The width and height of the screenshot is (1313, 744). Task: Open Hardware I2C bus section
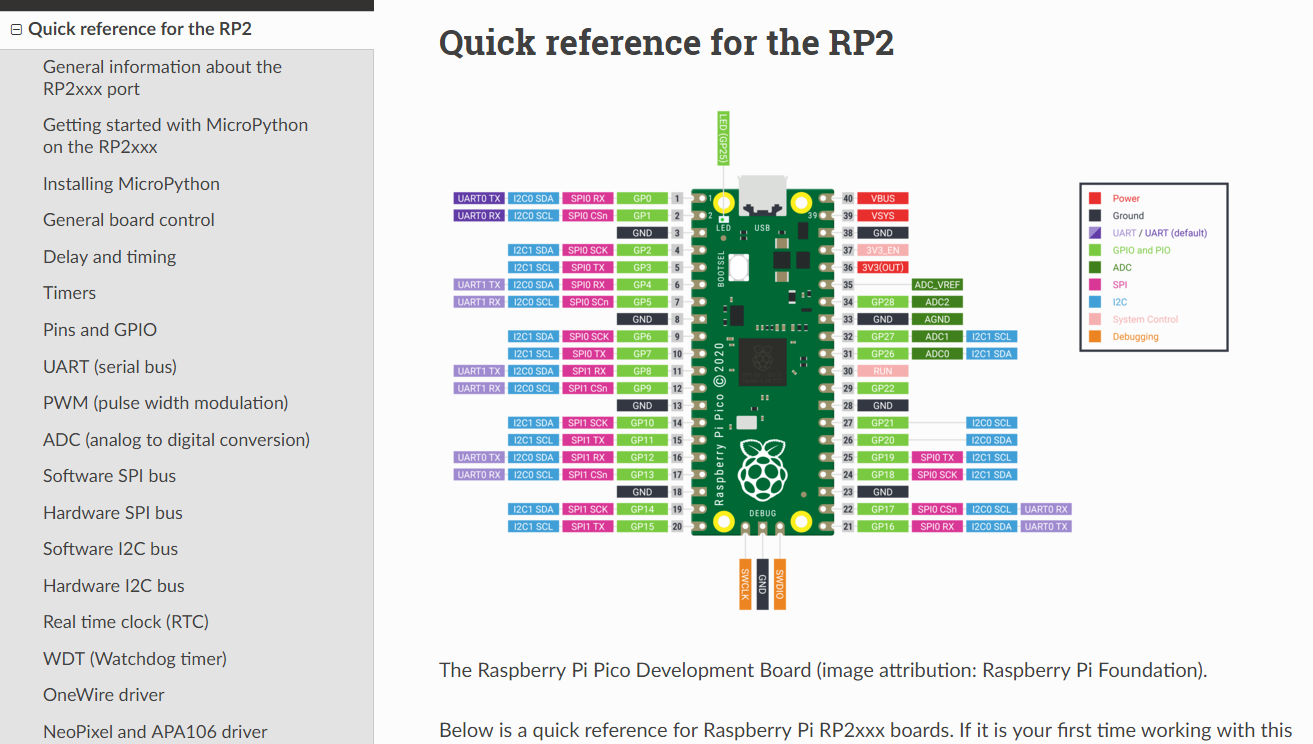(x=114, y=586)
